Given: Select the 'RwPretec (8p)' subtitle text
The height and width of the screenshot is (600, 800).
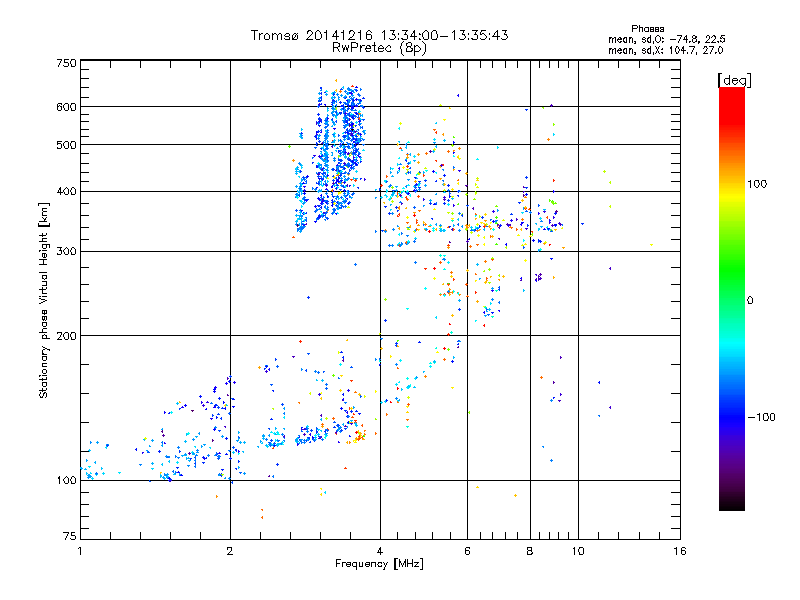Looking at the screenshot, I should pos(379,48).
